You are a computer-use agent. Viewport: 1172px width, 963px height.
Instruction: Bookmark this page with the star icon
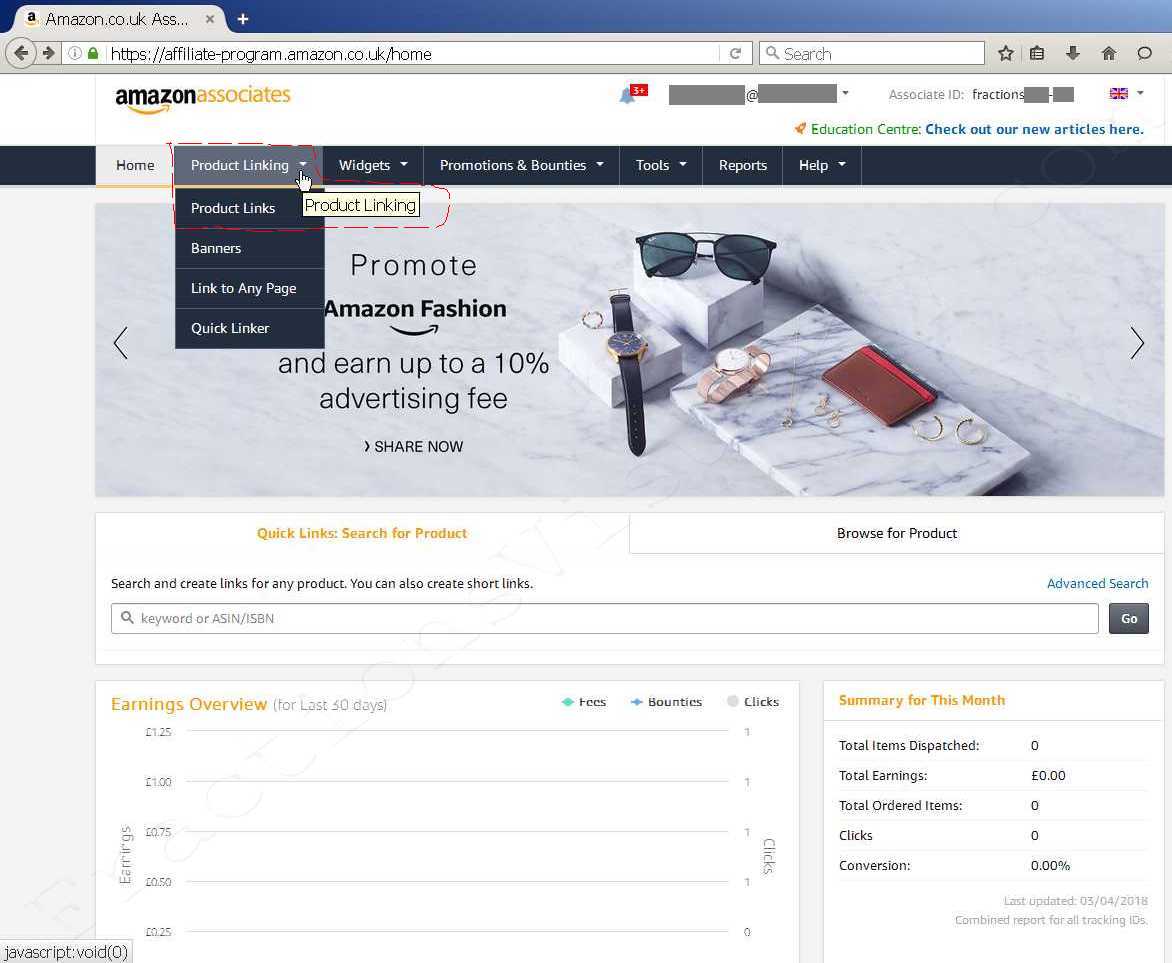[x=1006, y=53]
